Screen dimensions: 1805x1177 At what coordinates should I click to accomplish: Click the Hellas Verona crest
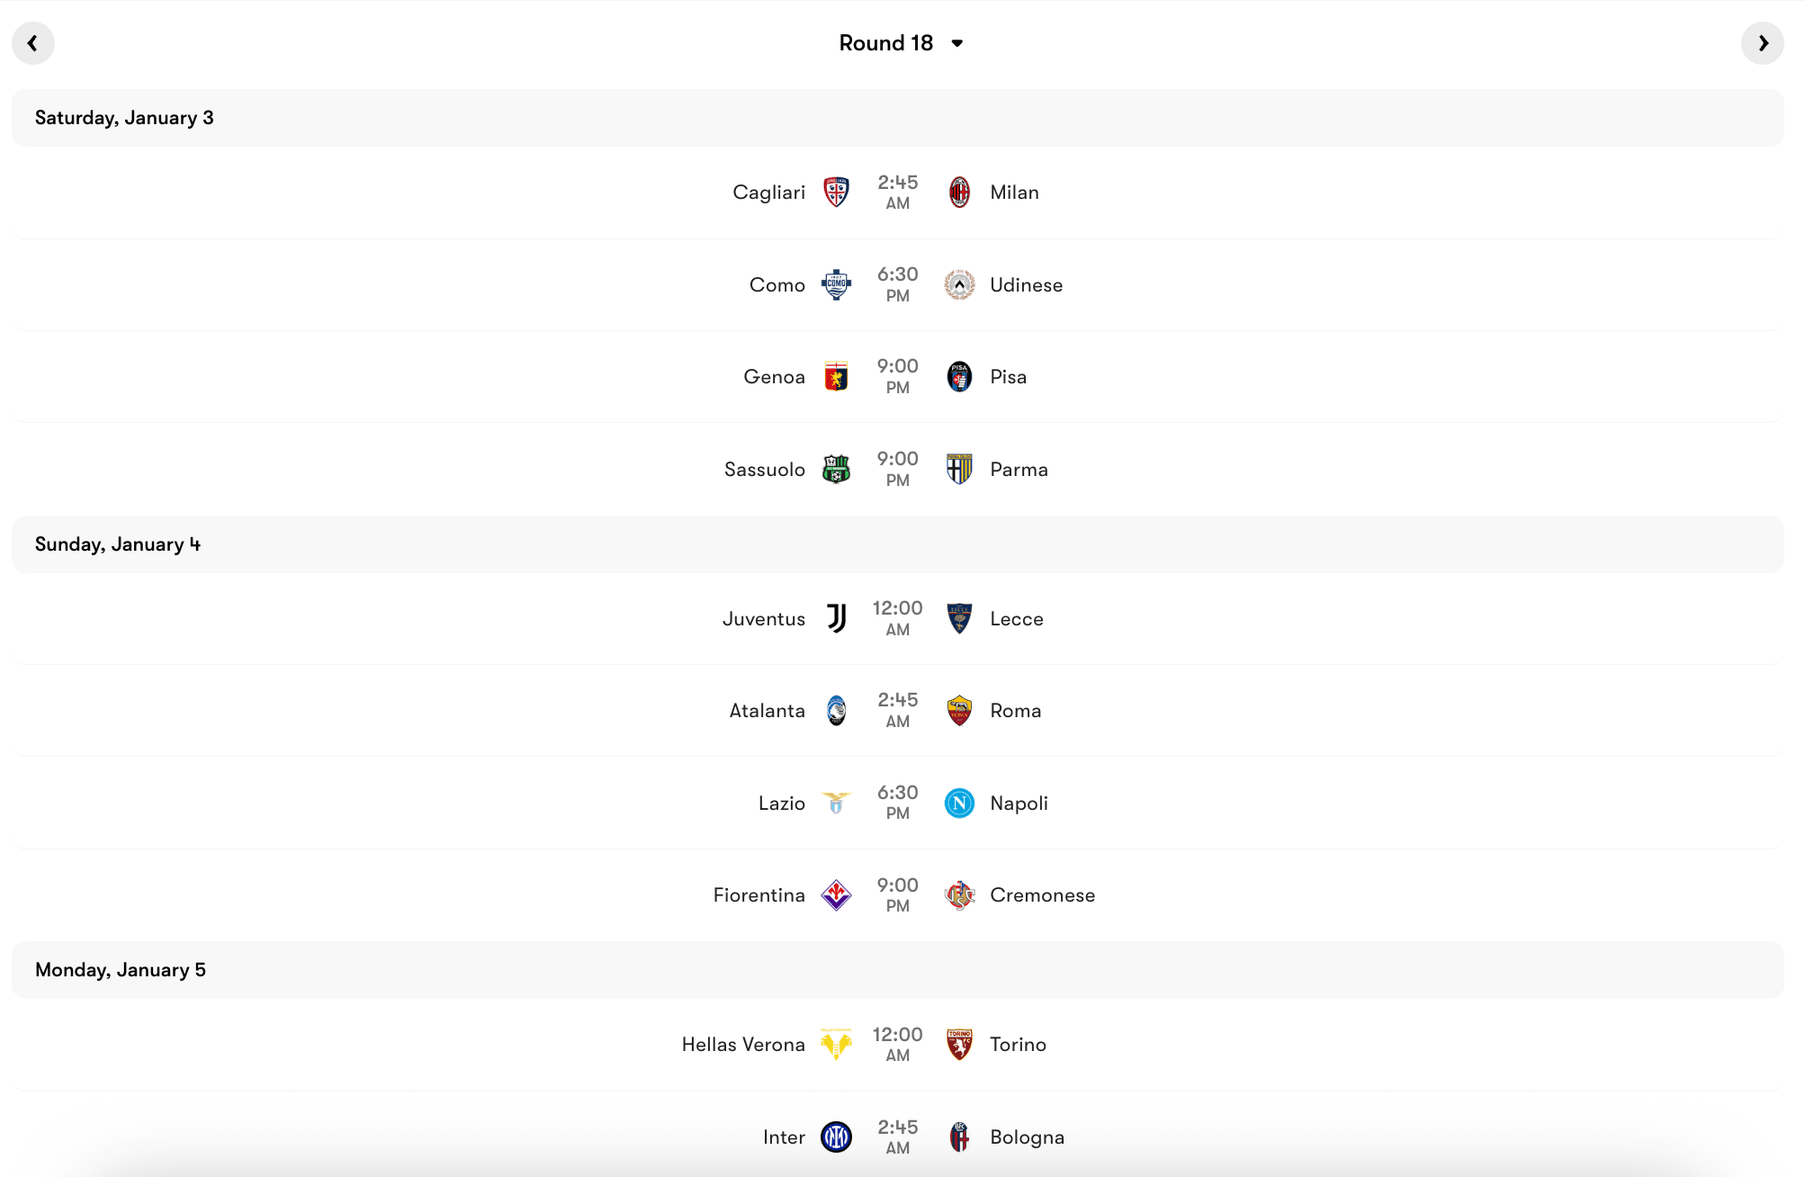click(836, 1044)
